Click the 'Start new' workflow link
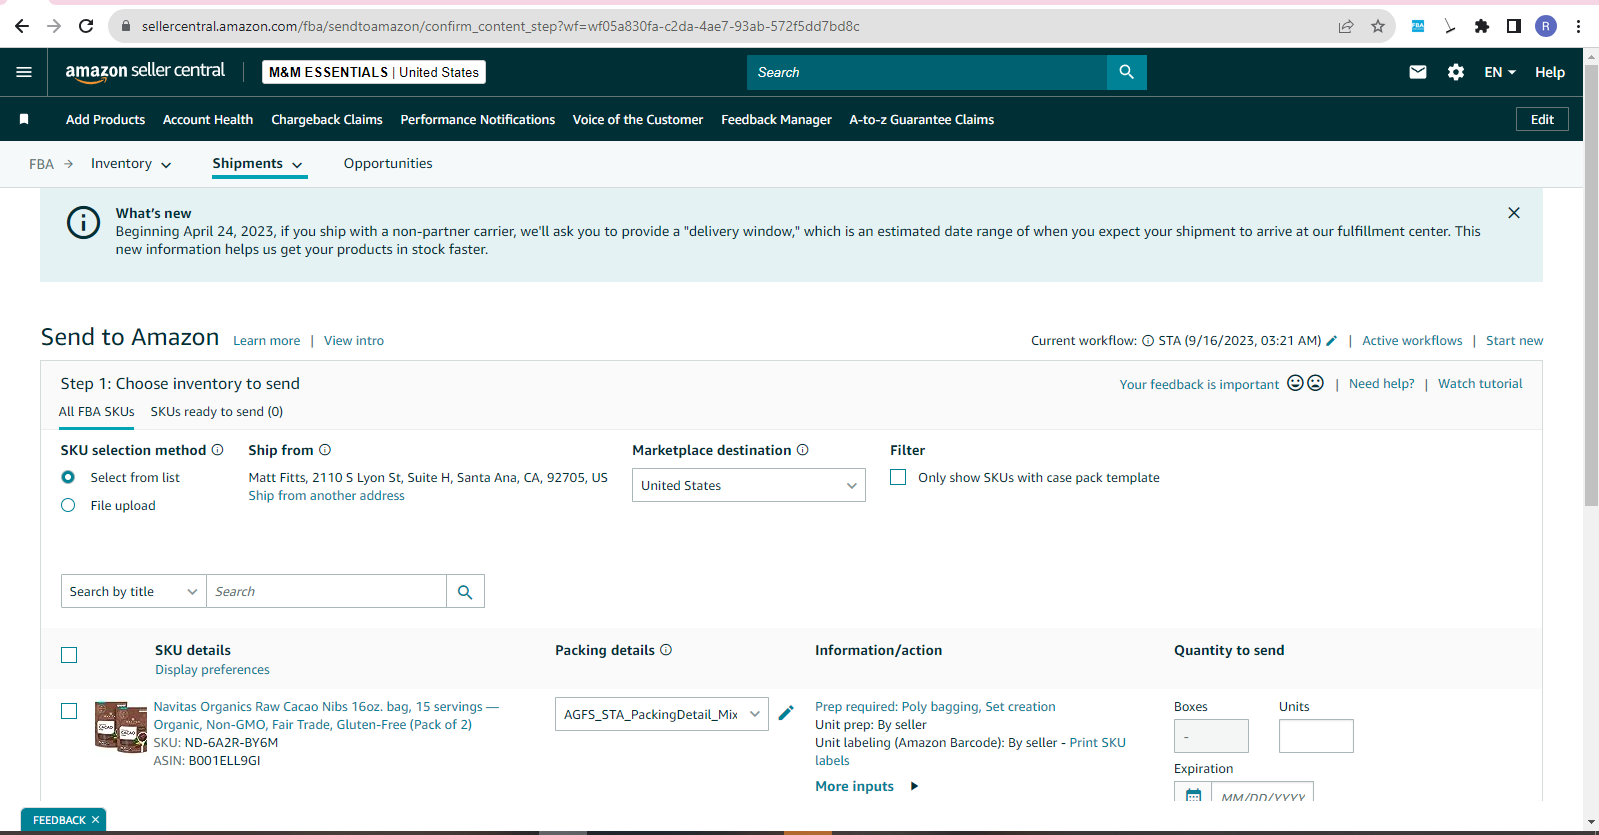This screenshot has width=1599, height=835. (x=1514, y=341)
